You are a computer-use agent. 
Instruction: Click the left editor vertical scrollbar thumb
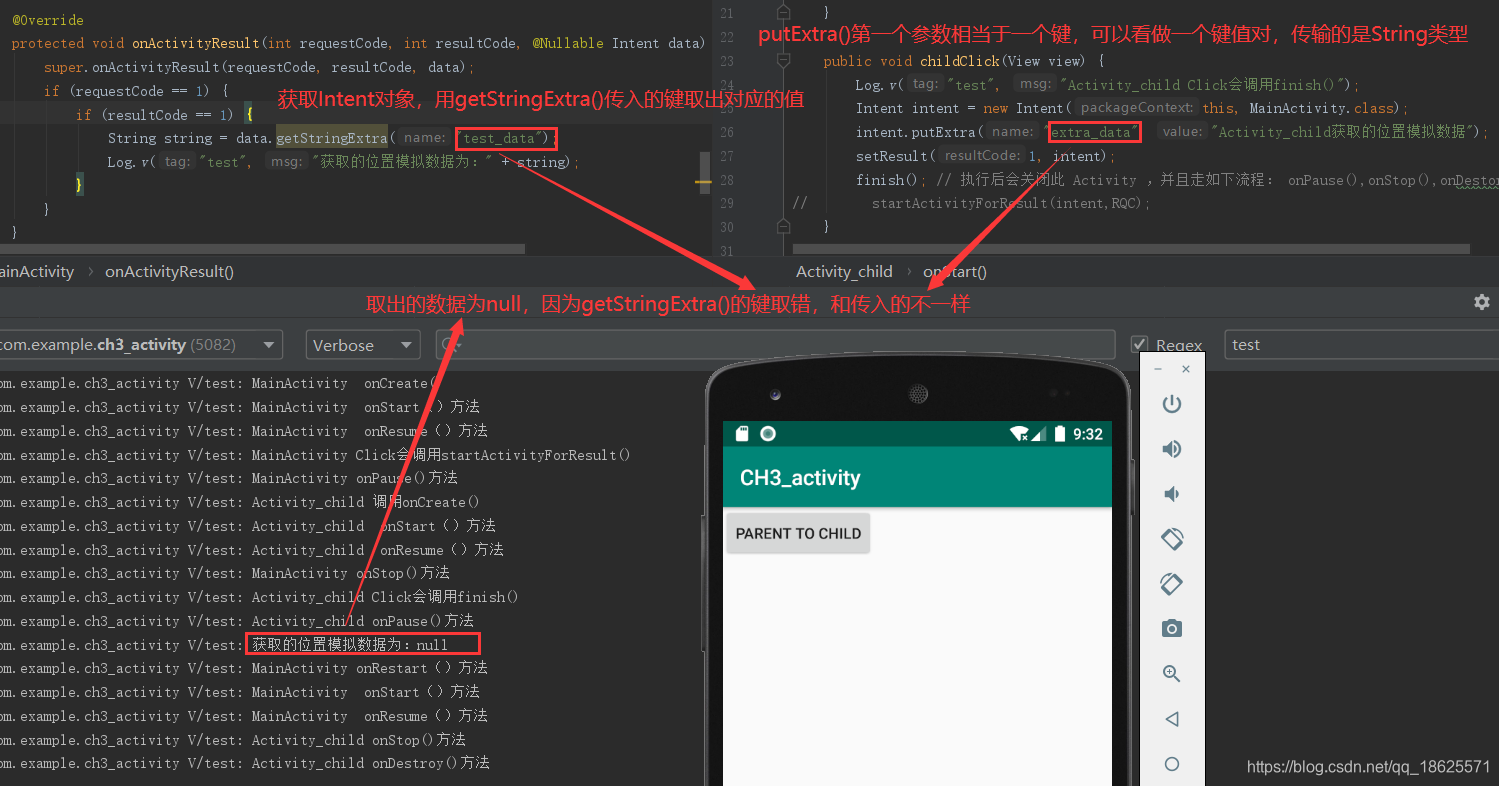click(705, 172)
